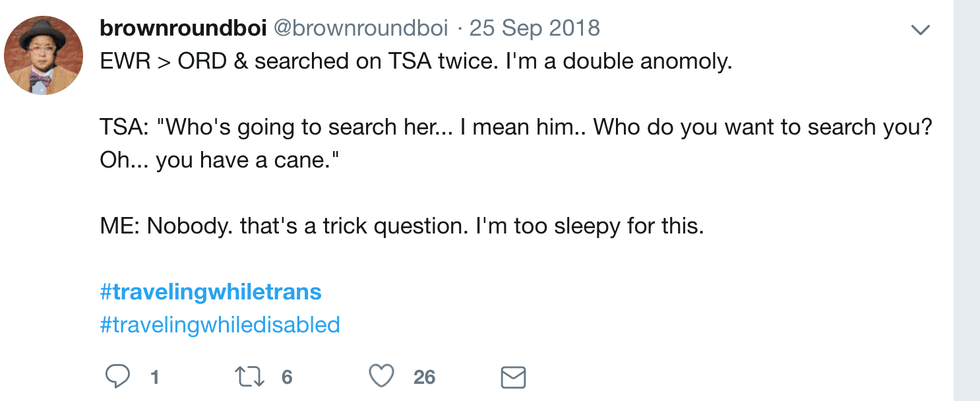Like the tweet with the heart icon

point(381,376)
